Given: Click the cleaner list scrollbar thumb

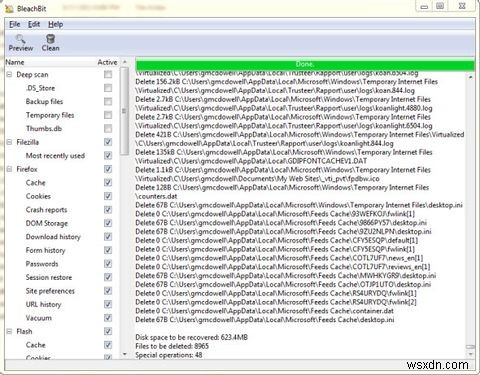Looking at the screenshot, I should click(124, 111).
